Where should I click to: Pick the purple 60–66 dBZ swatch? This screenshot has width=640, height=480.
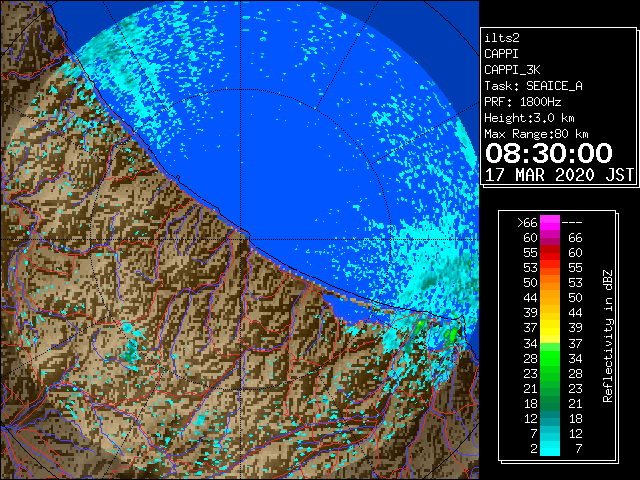(x=550, y=238)
